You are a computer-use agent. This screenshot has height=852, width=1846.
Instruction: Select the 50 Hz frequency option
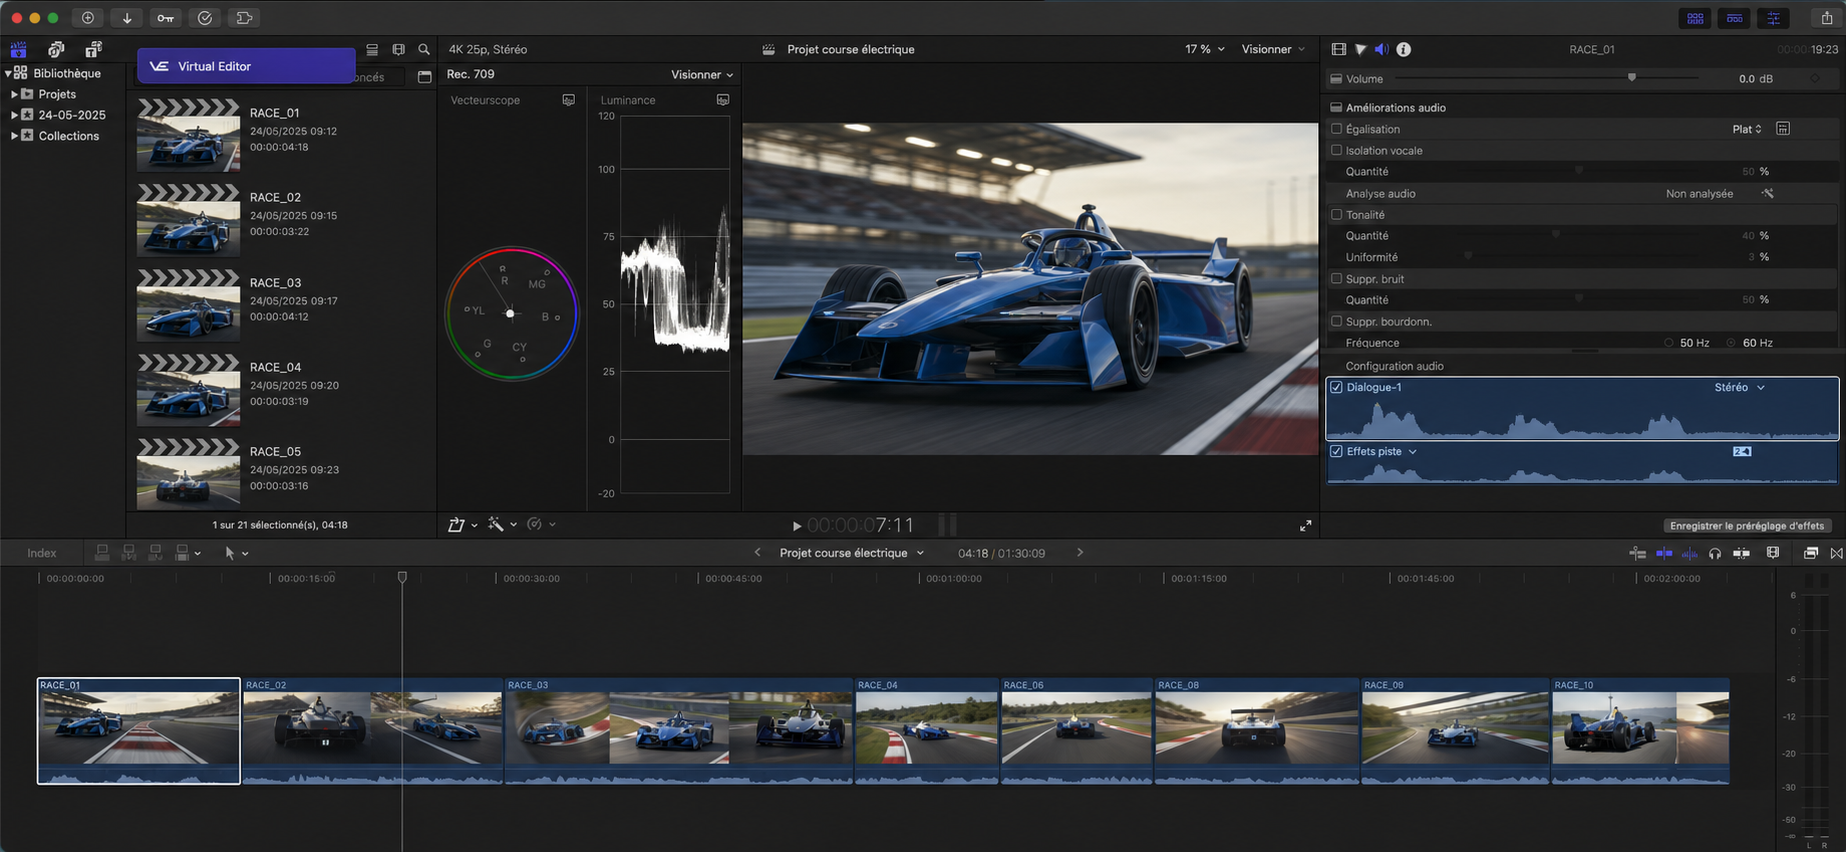pyautogui.click(x=1669, y=343)
